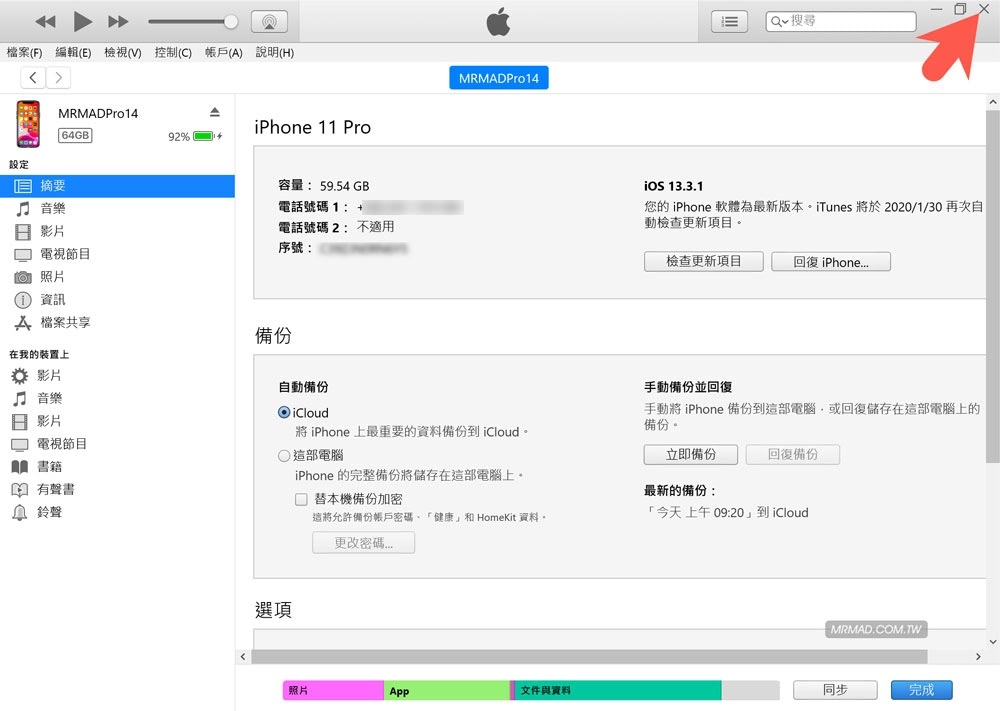
Task: Minimize the iTunes window
Action: pyautogui.click(x=936, y=9)
